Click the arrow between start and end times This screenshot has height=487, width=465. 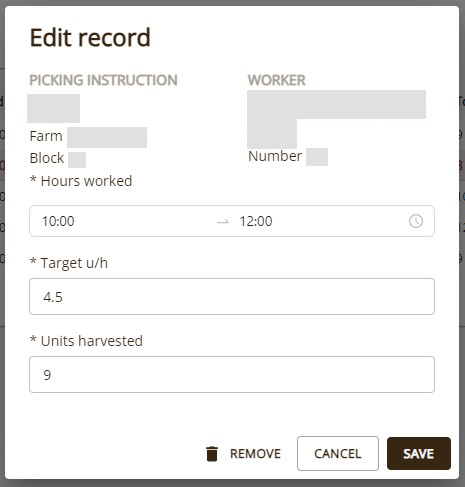(223, 221)
